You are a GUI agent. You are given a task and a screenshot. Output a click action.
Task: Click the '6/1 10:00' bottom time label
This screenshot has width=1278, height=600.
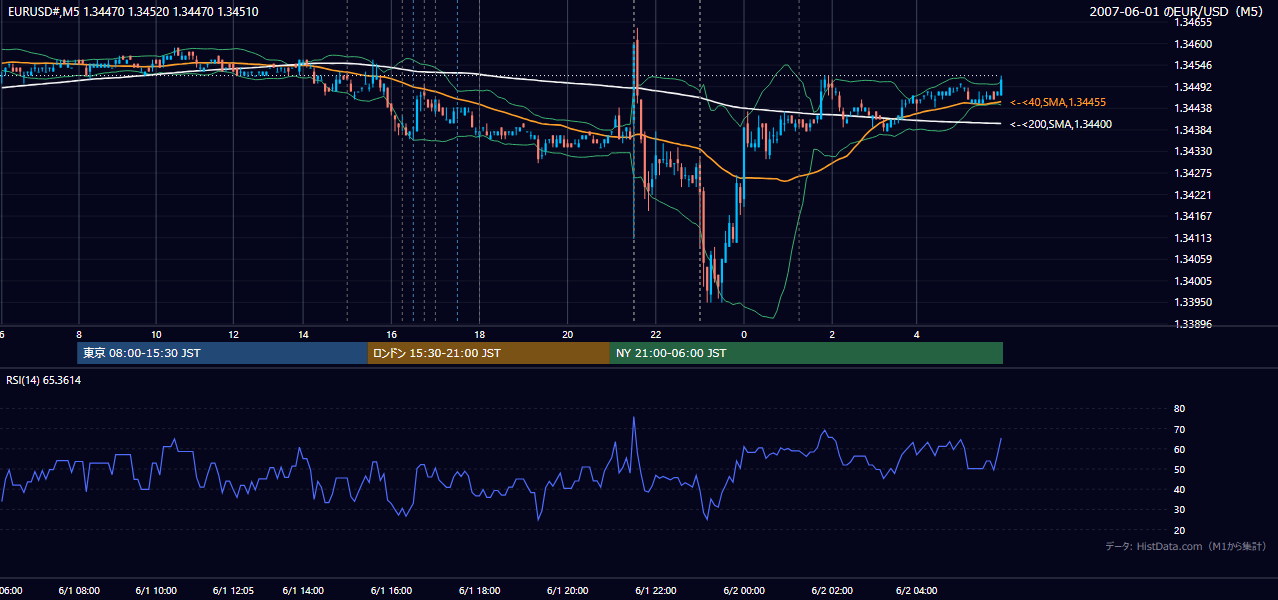point(156,591)
